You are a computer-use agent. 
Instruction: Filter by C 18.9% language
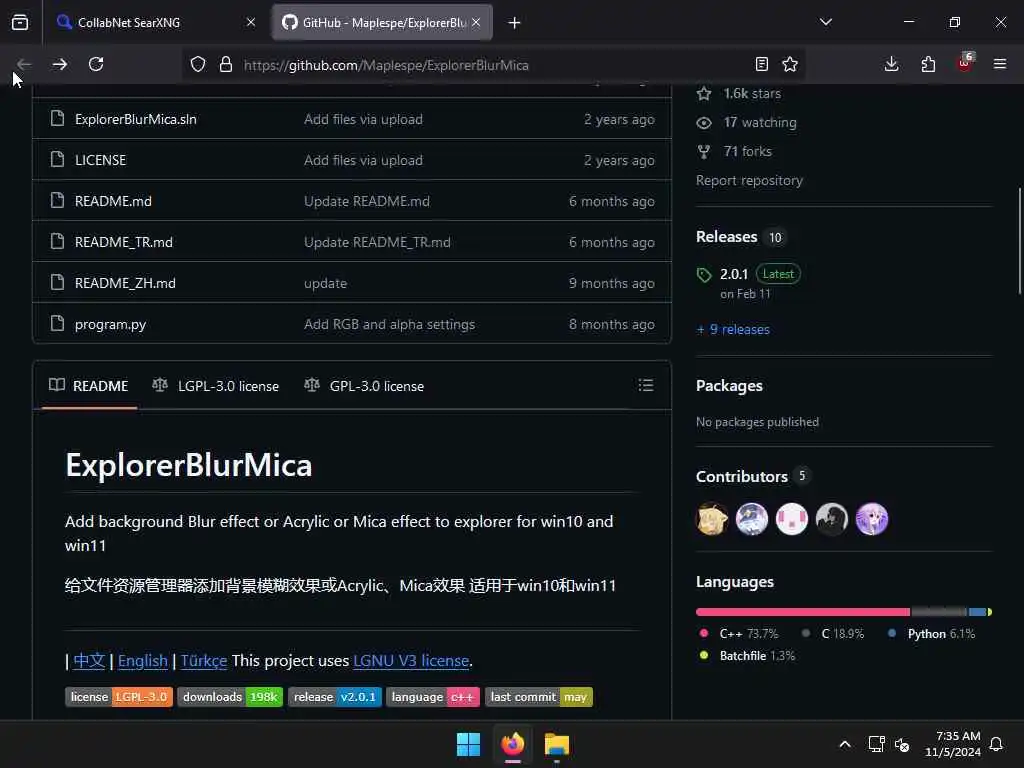833,634
